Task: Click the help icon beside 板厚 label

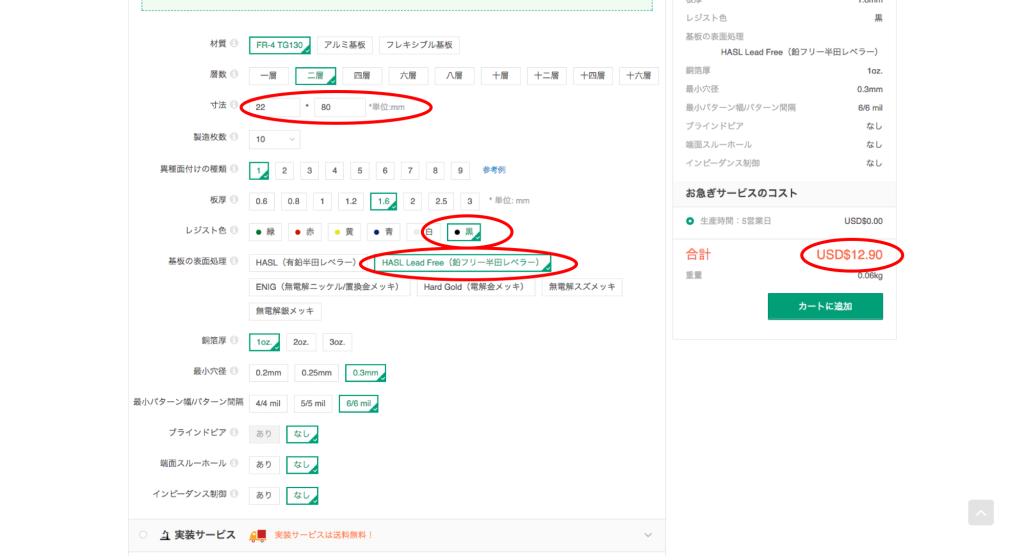Action: pyautogui.click(x=234, y=199)
